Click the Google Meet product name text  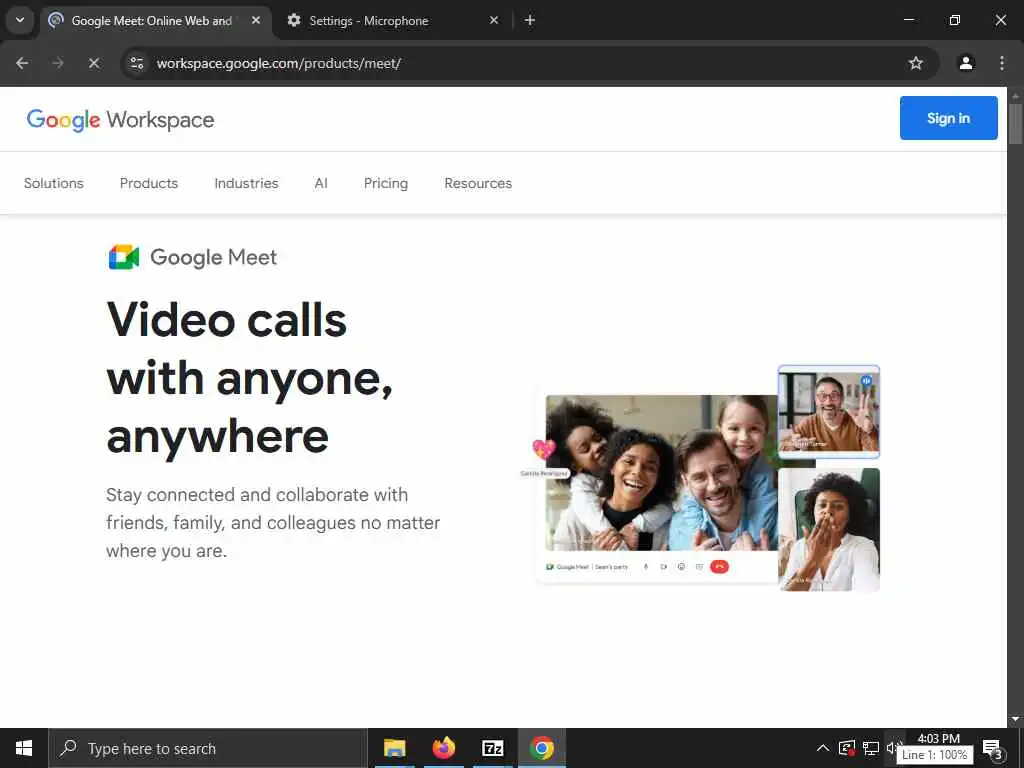click(x=214, y=257)
